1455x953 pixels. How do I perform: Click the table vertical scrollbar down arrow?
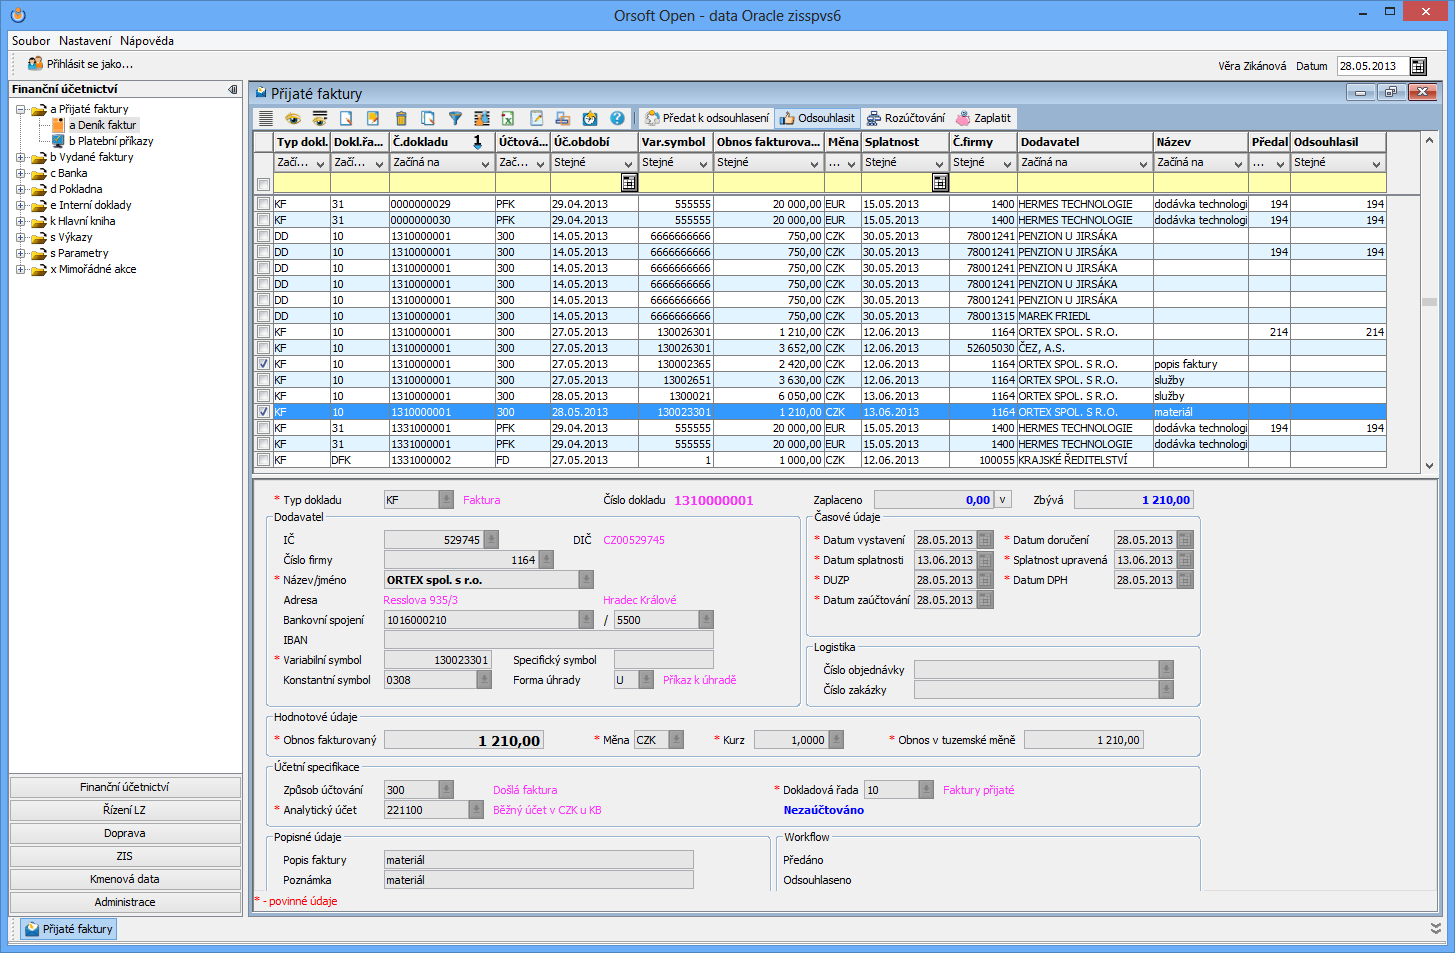(1429, 465)
